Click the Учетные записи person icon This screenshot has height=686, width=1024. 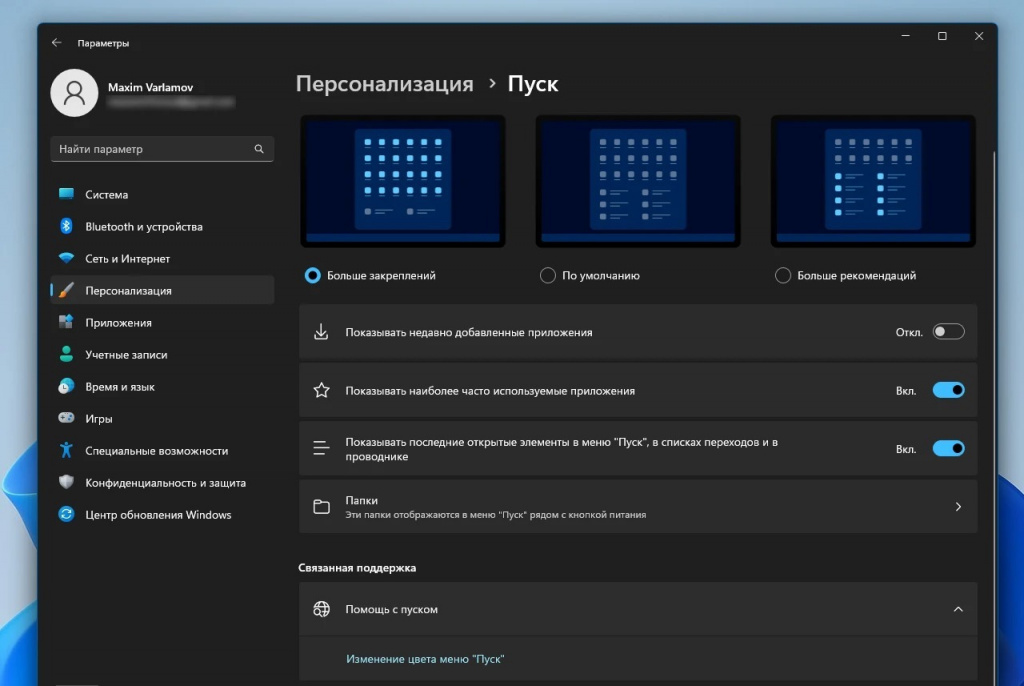click(67, 354)
